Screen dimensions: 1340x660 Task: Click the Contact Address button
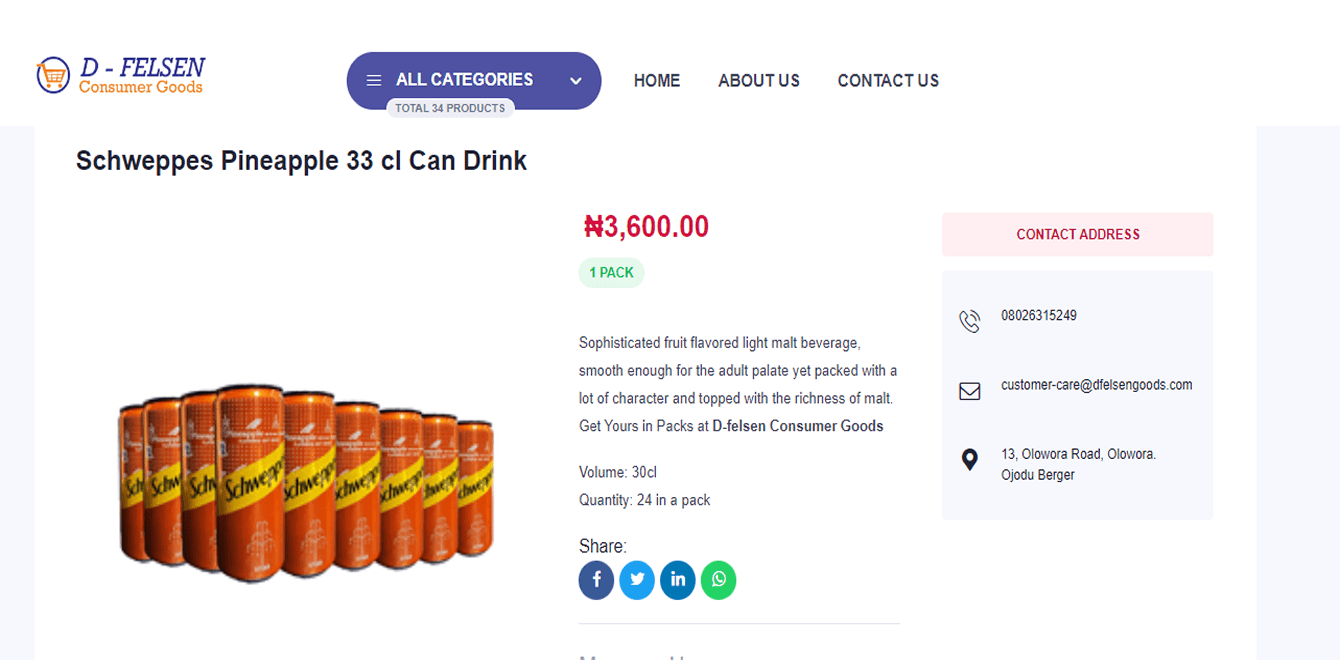pyautogui.click(x=1077, y=234)
